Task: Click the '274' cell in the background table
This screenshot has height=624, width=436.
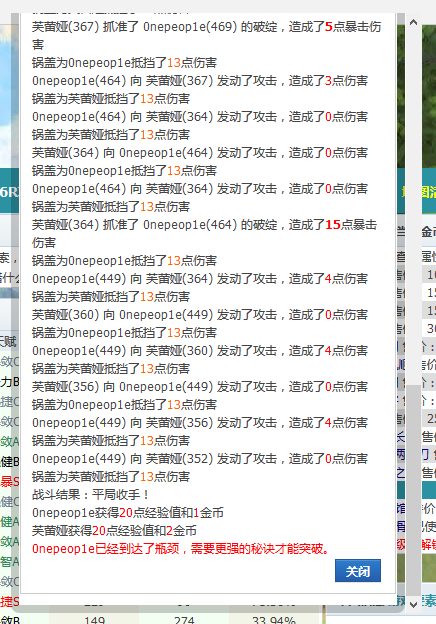Action: coord(184,620)
